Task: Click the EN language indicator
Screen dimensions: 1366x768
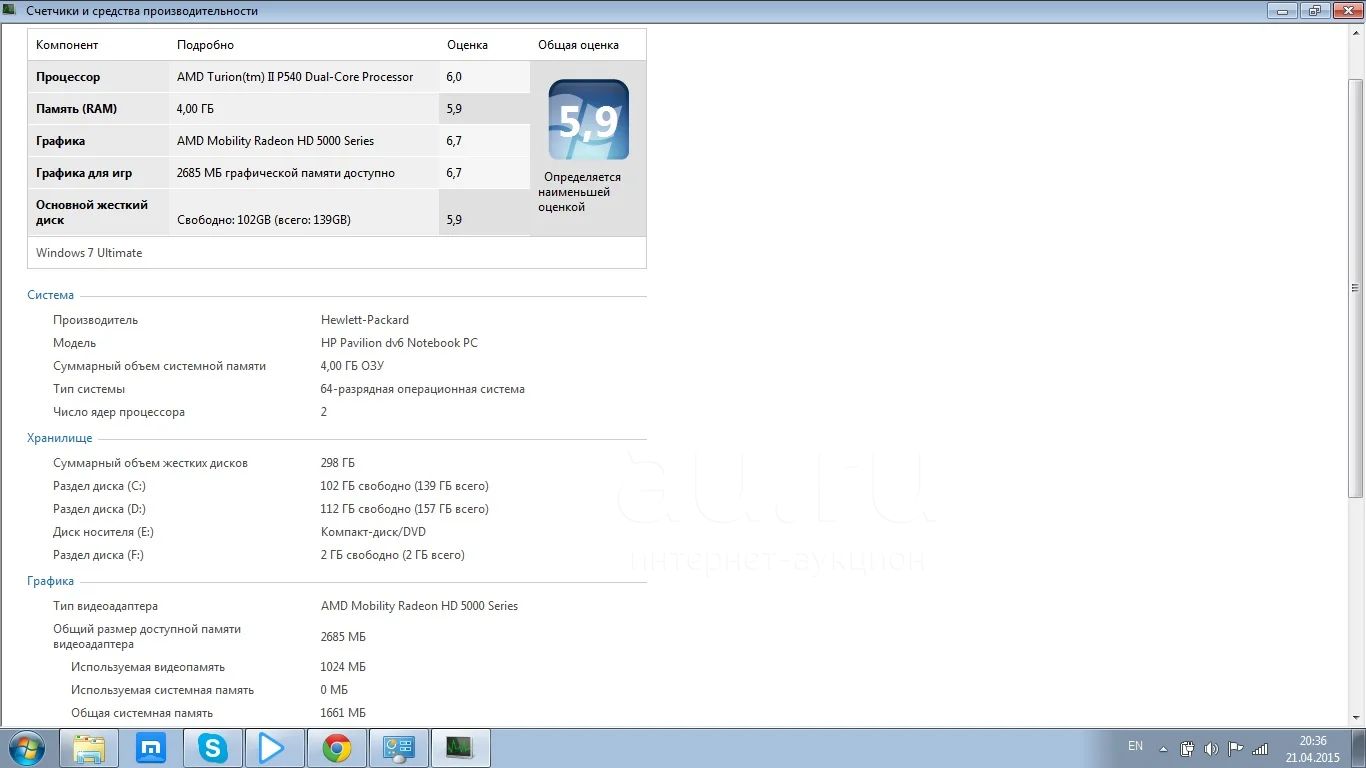Action: pyautogui.click(x=1135, y=746)
